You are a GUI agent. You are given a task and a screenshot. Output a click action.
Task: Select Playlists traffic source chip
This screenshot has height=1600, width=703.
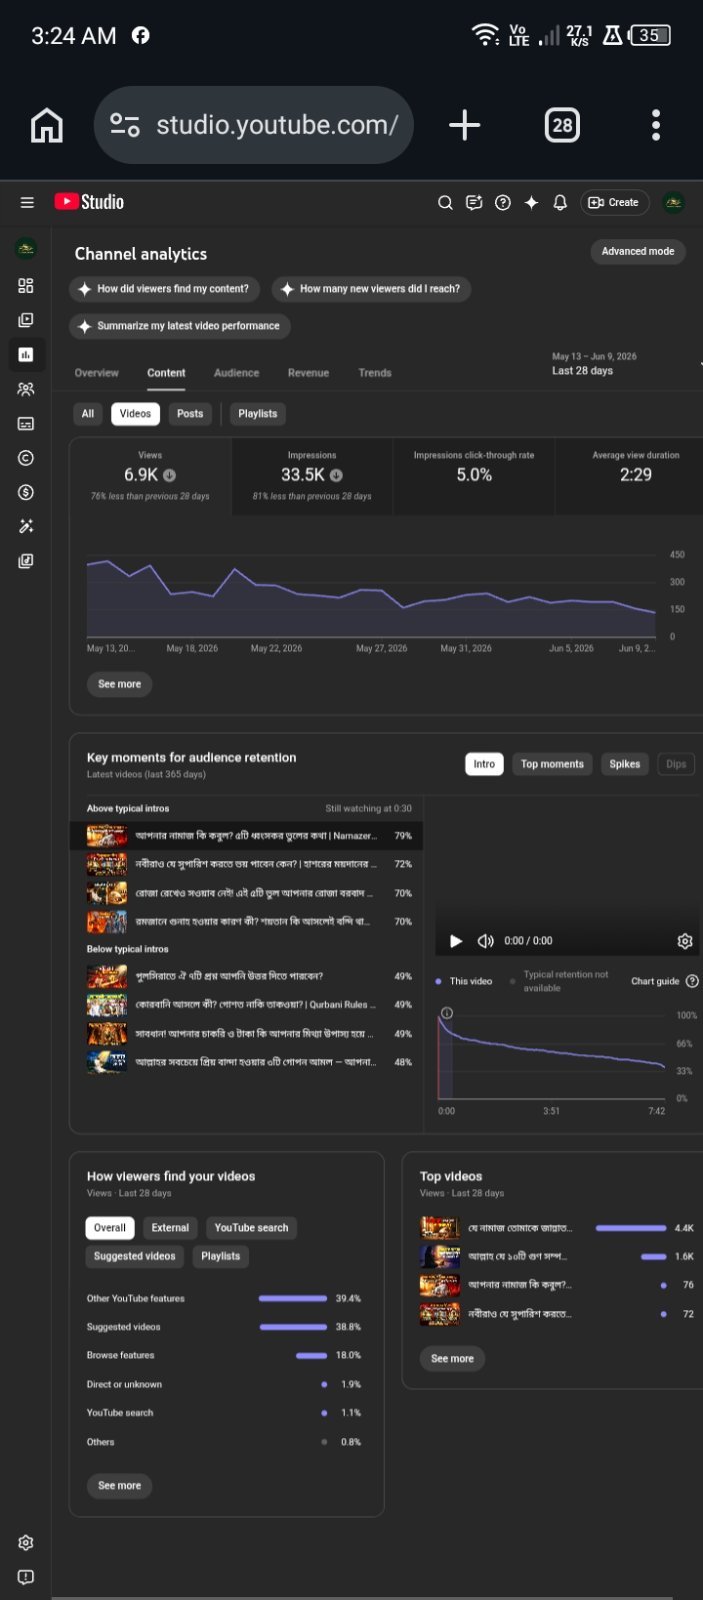(221, 1256)
